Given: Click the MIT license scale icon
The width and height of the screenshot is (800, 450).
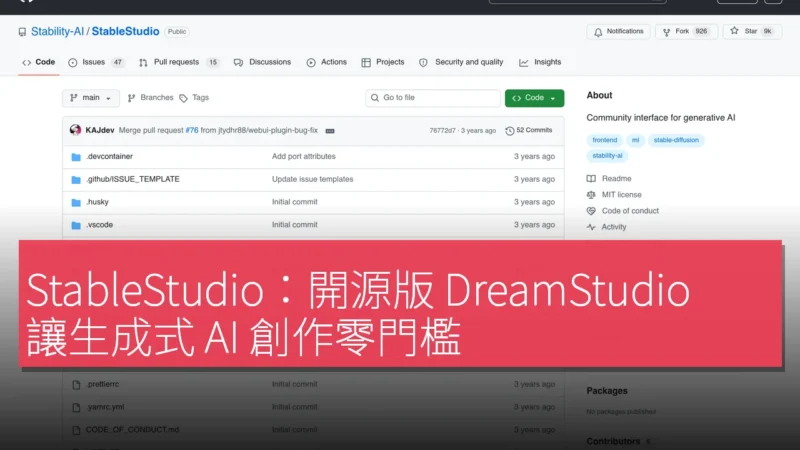Looking at the screenshot, I should click(591, 195).
